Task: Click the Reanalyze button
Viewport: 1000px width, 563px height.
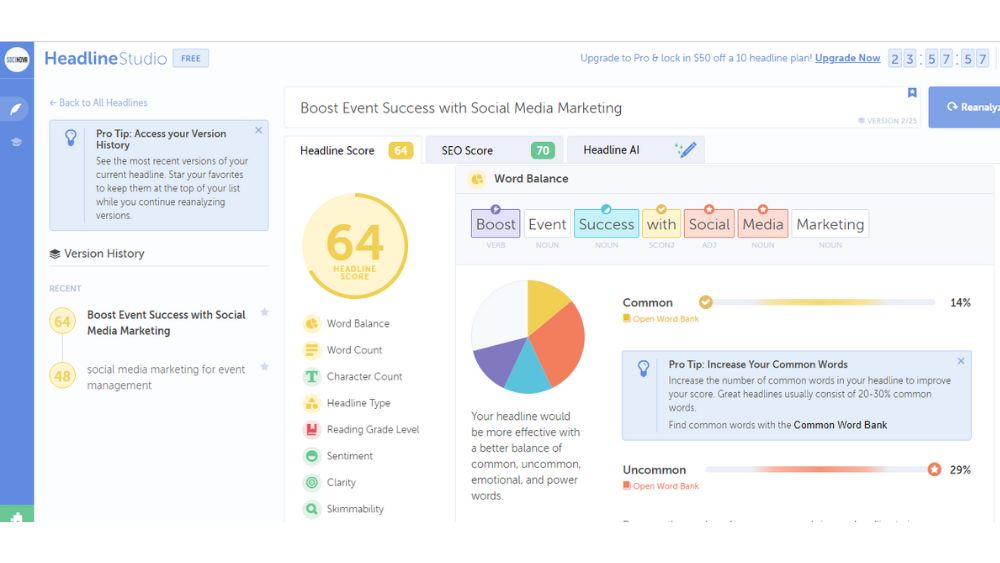Action: (x=964, y=107)
